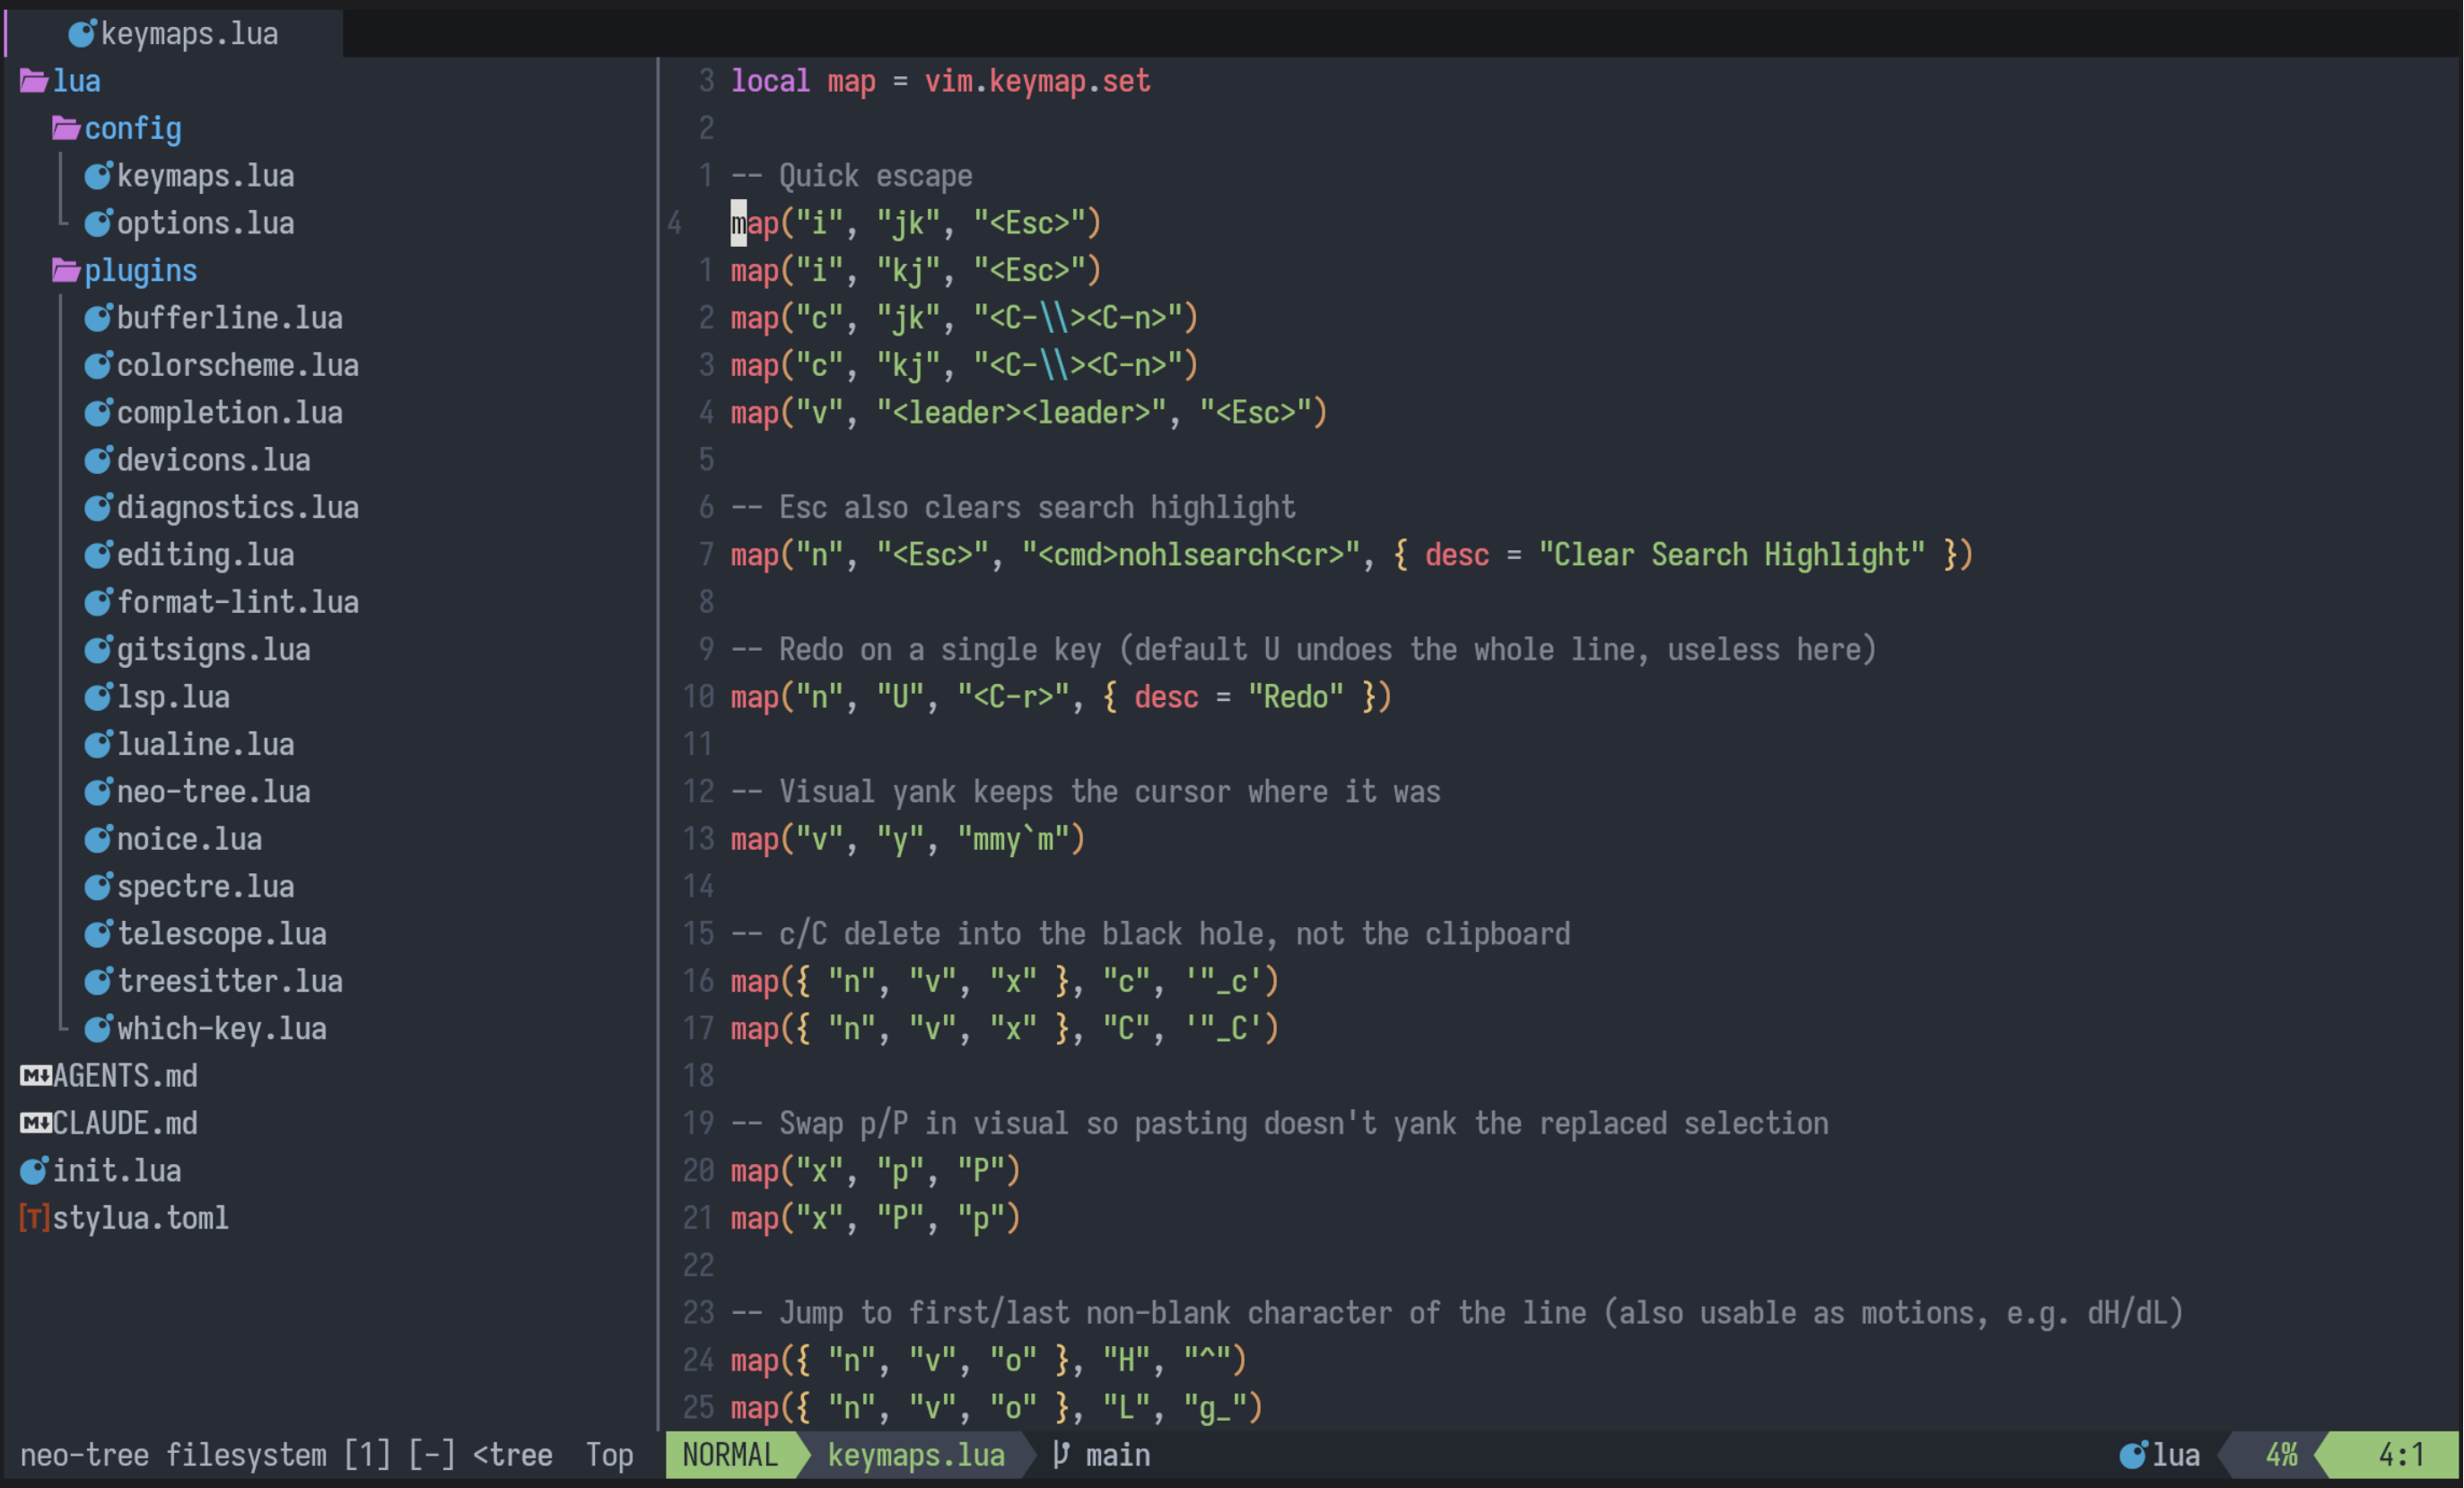2464x1488 pixels.
Task: Open AGENTS.md file
Action: click(125, 1076)
